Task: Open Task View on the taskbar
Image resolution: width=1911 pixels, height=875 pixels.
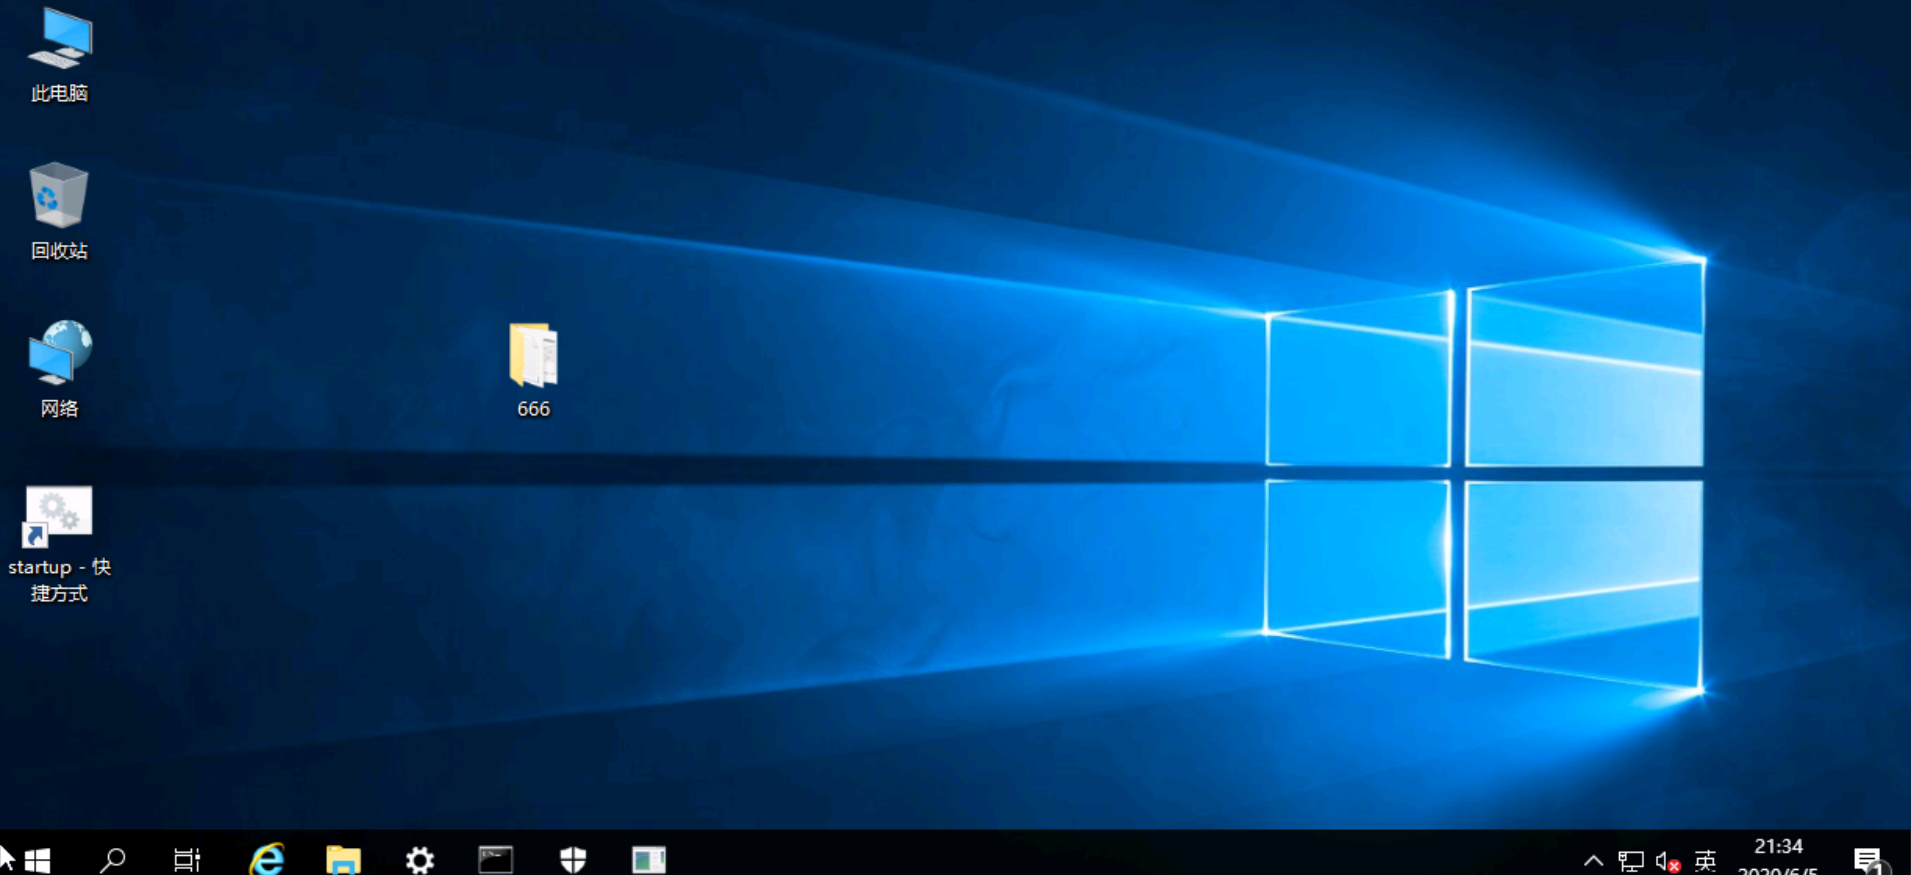Action: [x=187, y=859]
